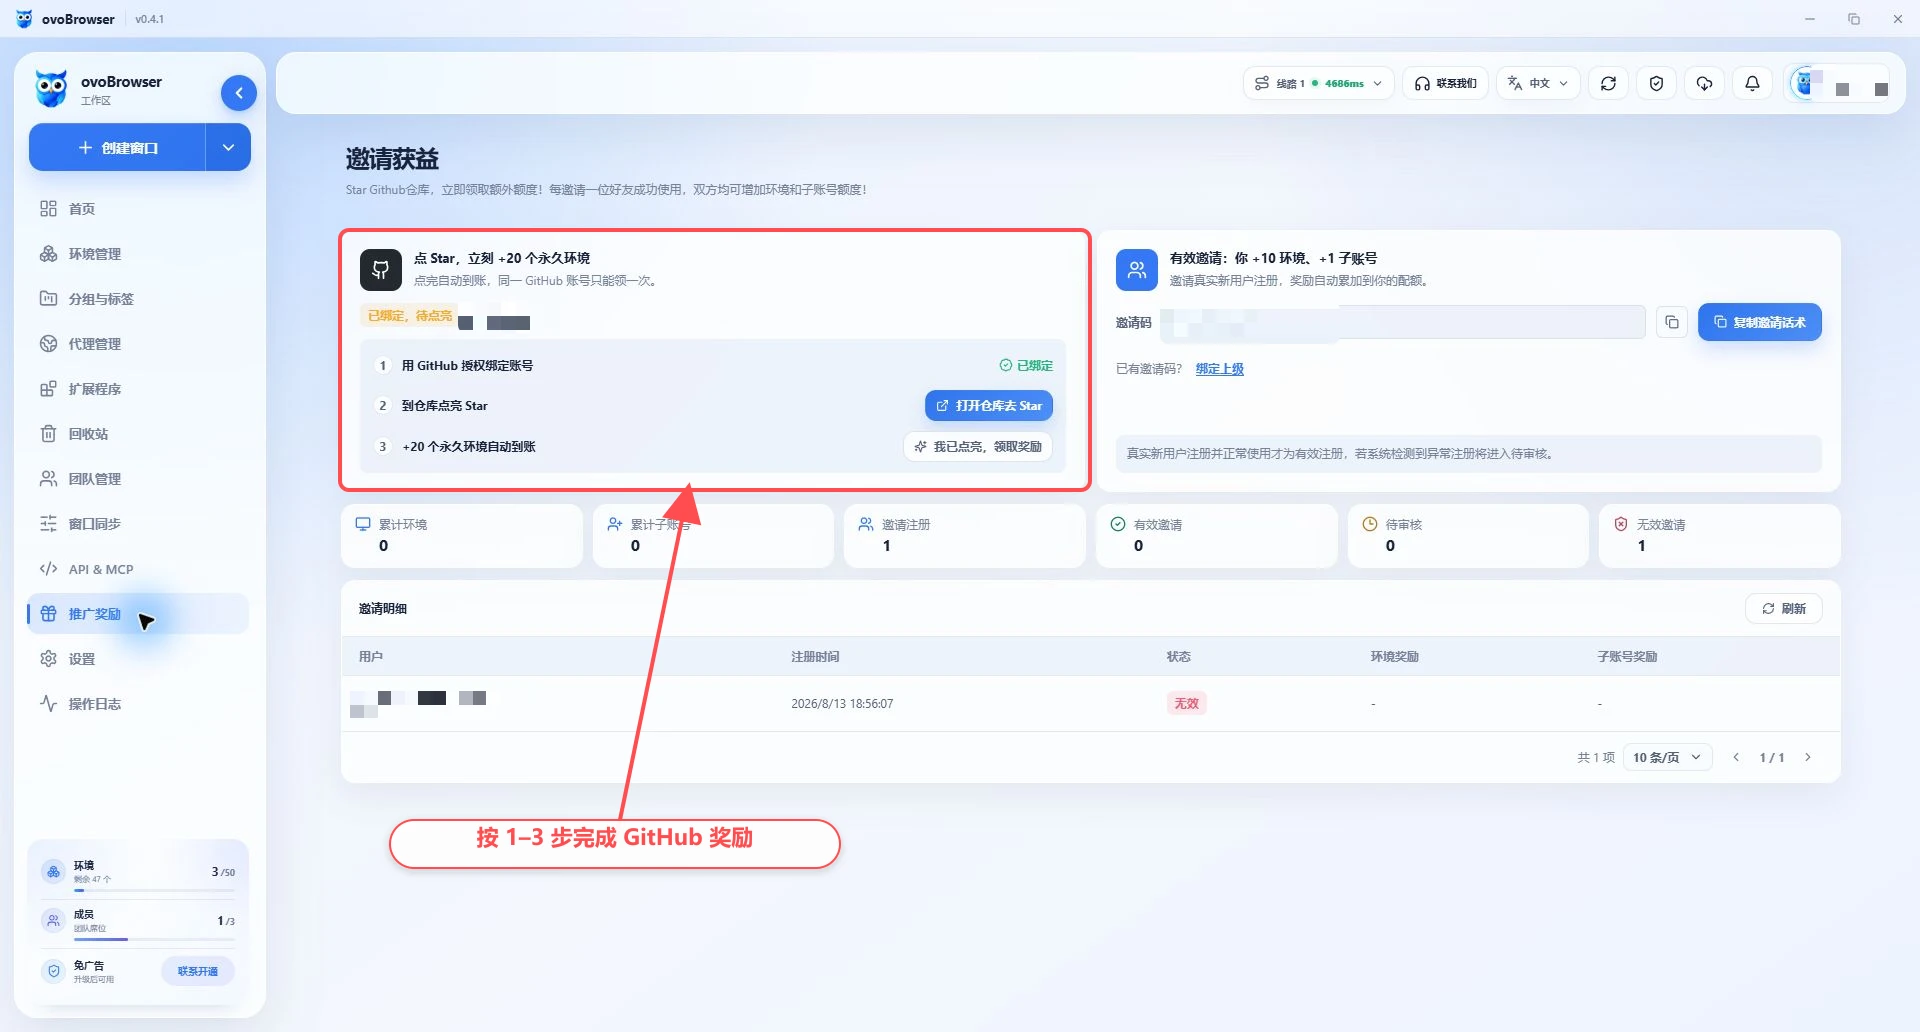Image resolution: width=1920 pixels, height=1032 pixels.
Task: Click the 邀请注册 stat card icon
Action: click(x=866, y=524)
